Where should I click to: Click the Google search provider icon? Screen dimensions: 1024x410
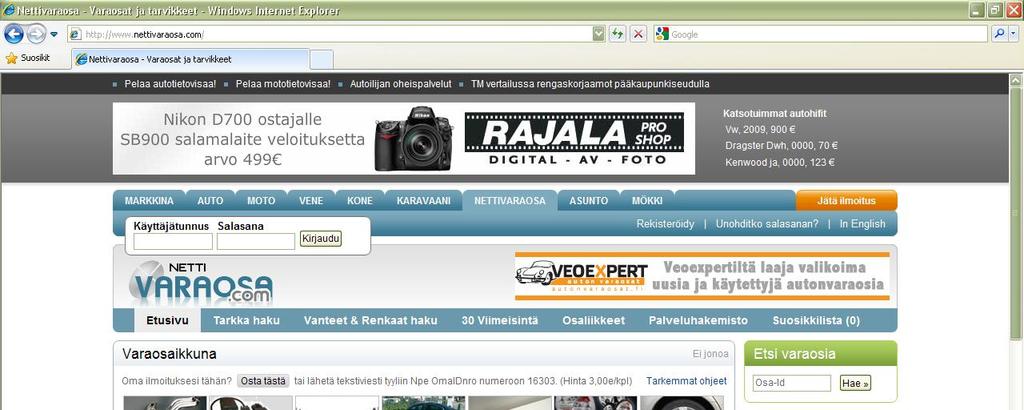click(x=662, y=34)
